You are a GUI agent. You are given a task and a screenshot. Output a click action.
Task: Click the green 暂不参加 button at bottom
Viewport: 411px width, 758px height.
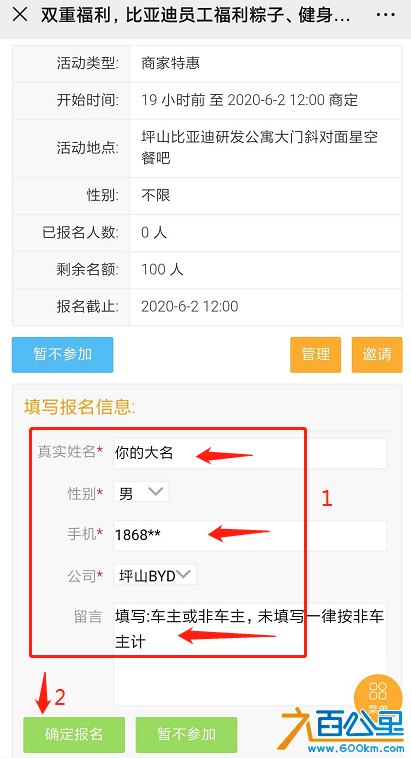tap(186, 735)
